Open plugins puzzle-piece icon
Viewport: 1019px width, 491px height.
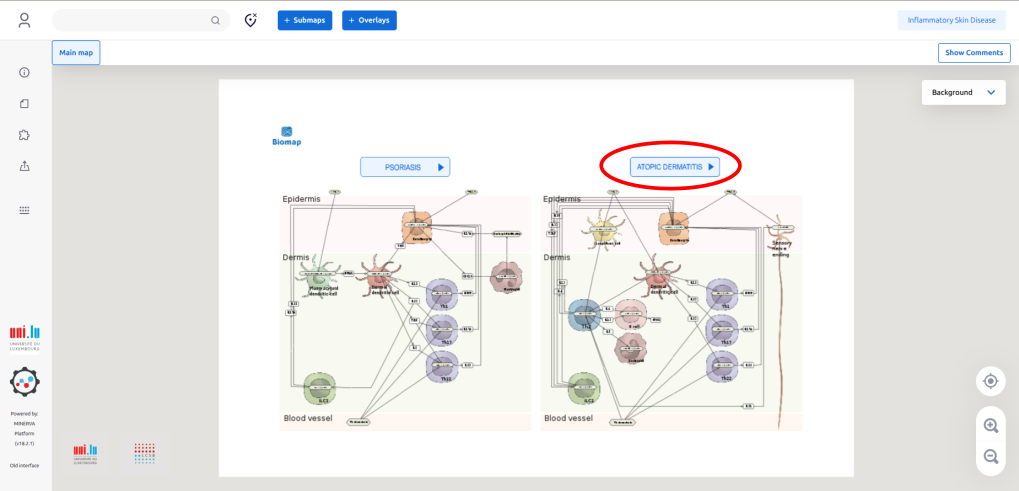click(x=25, y=135)
